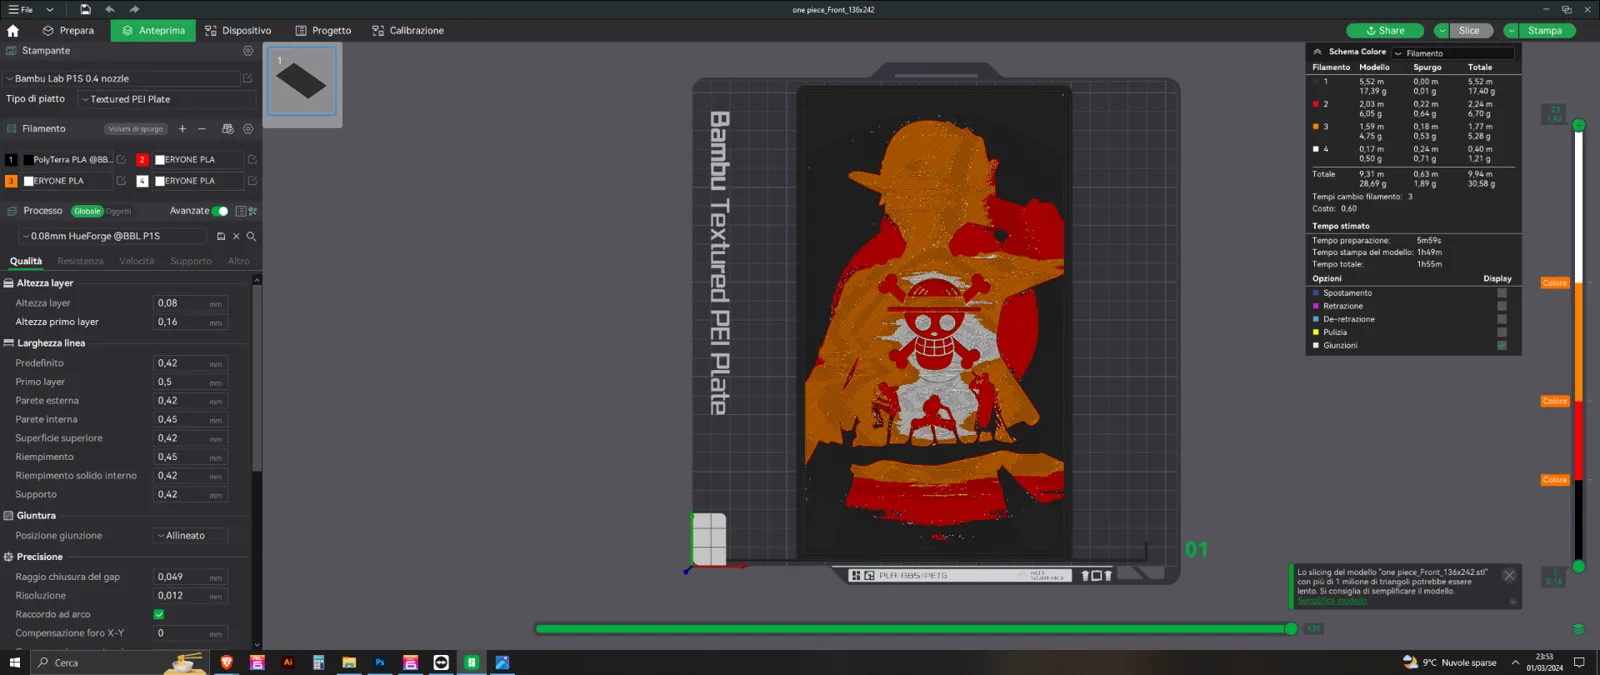This screenshot has width=1600, height=675.
Task: Open Tipo di piatto plate dropdown
Action: [167, 100]
